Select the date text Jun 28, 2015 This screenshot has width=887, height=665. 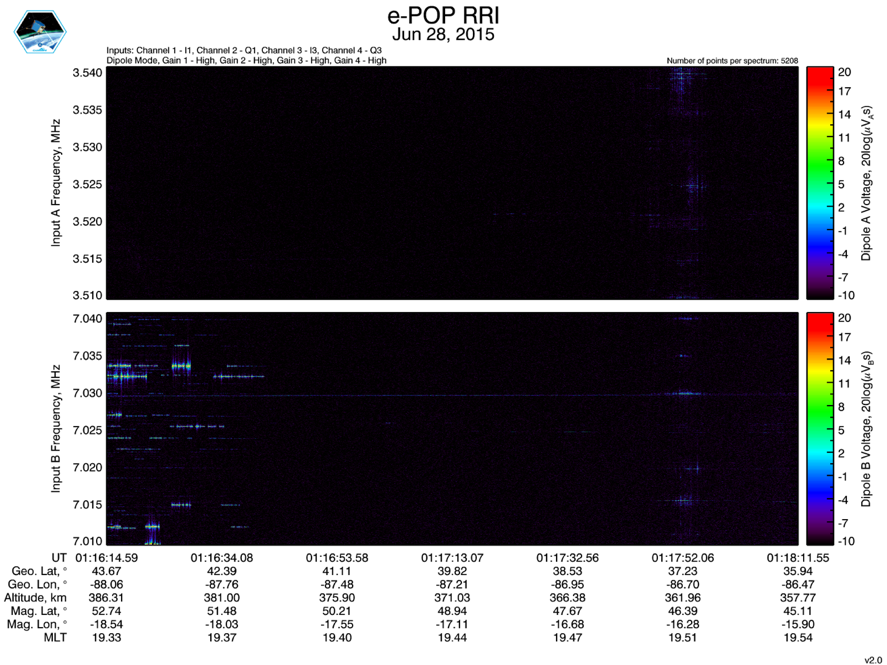pyautogui.click(x=442, y=34)
